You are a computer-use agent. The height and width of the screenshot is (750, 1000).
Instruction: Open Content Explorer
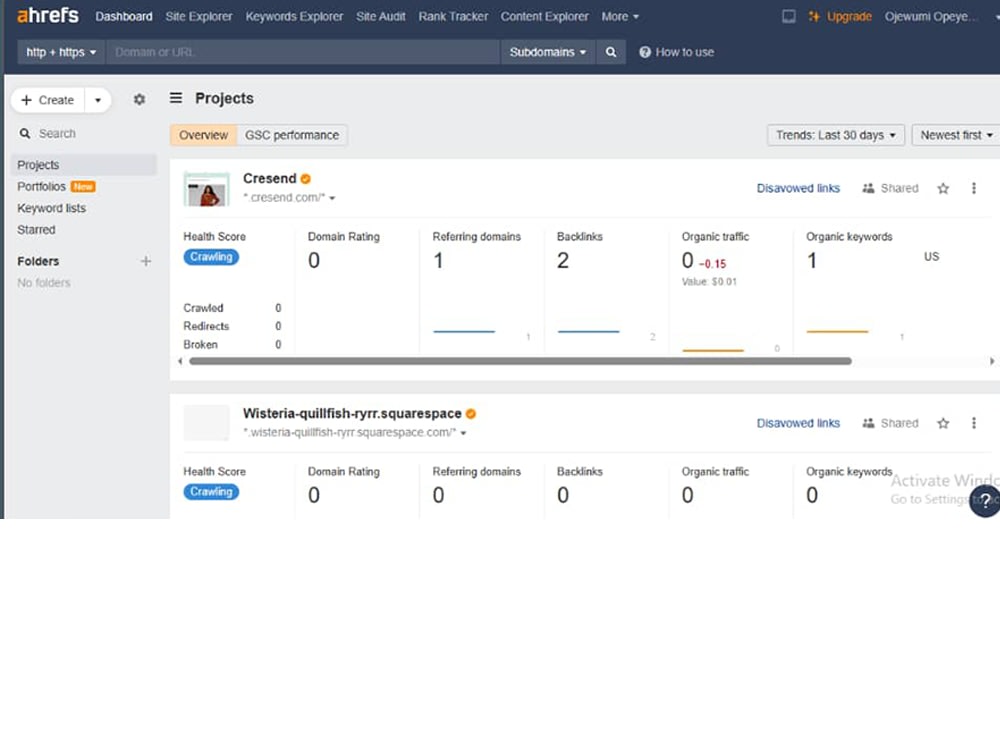click(x=544, y=17)
